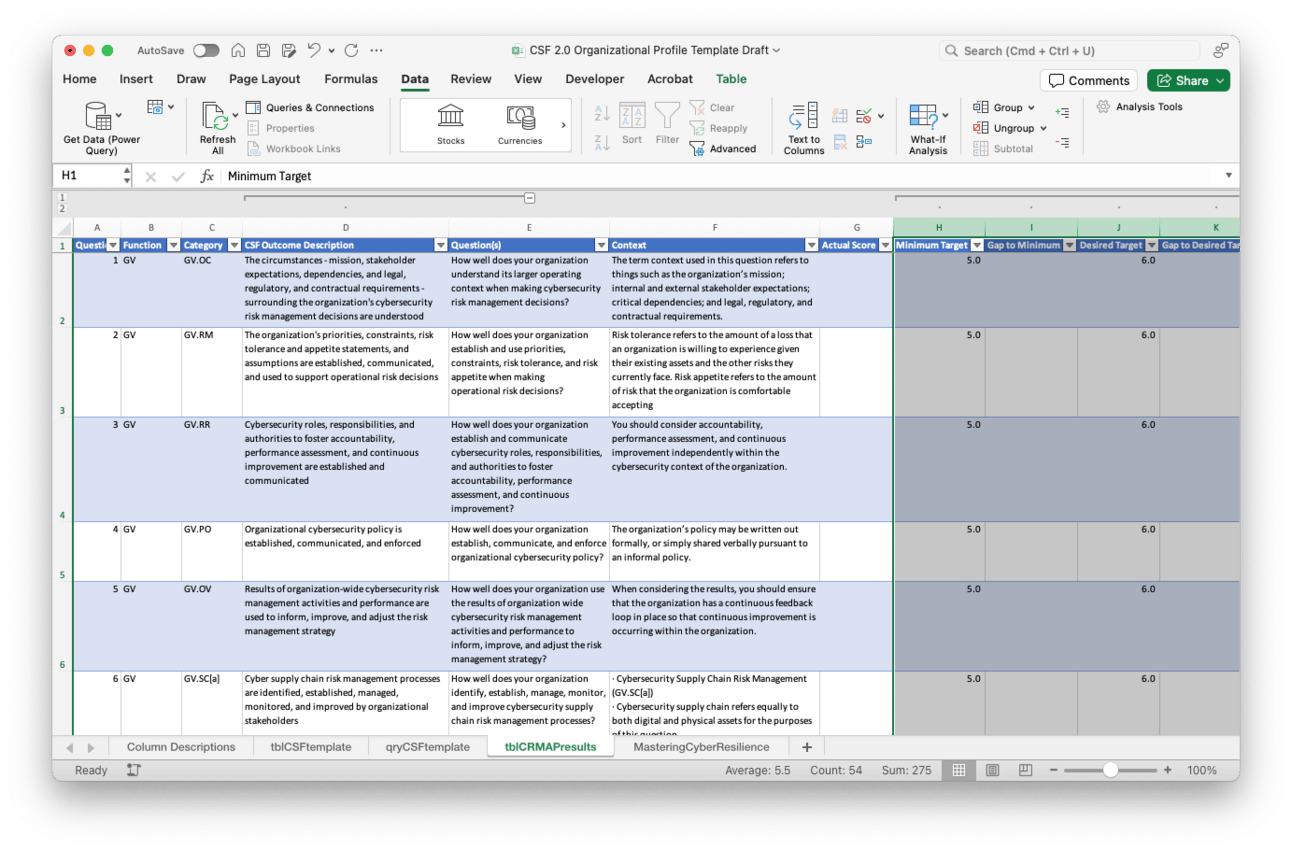
Task: Open the Actual Score filter dropdown
Action: [x=884, y=245]
